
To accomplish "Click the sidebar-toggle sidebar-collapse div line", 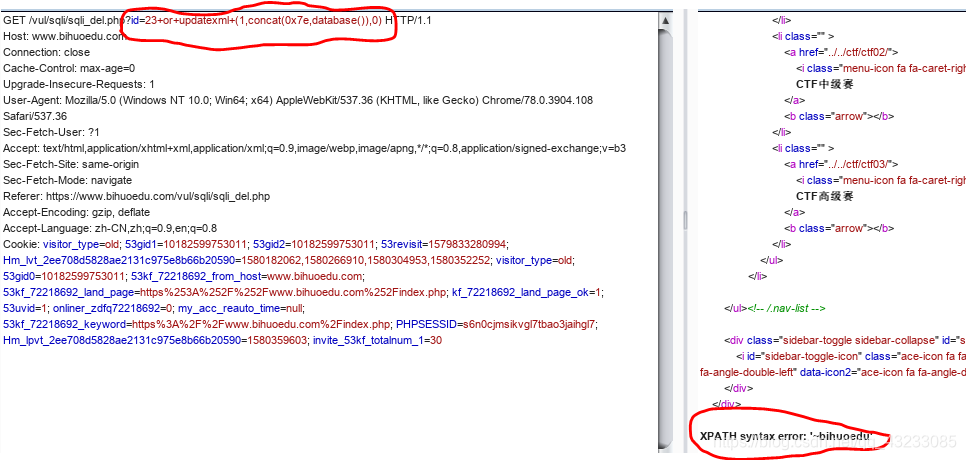I will [x=845, y=341].
